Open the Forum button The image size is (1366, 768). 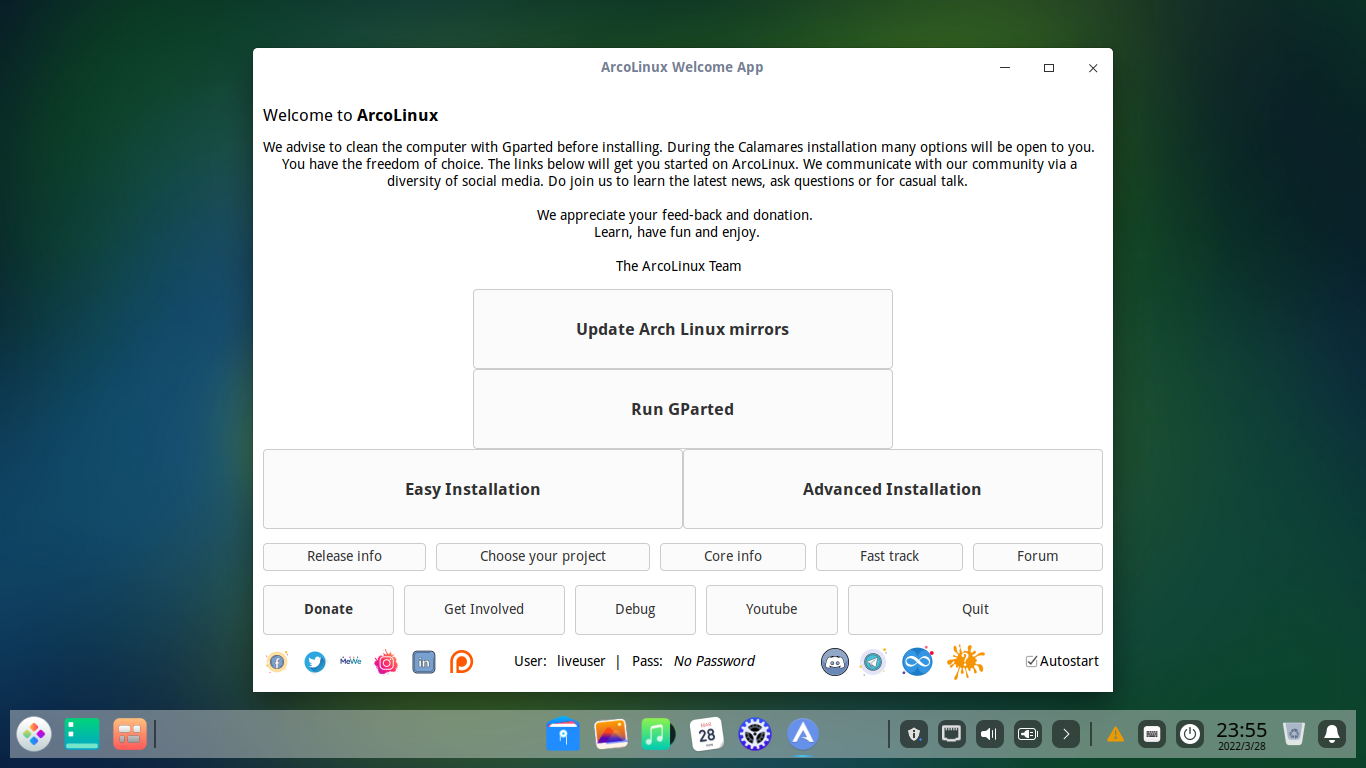(1038, 556)
